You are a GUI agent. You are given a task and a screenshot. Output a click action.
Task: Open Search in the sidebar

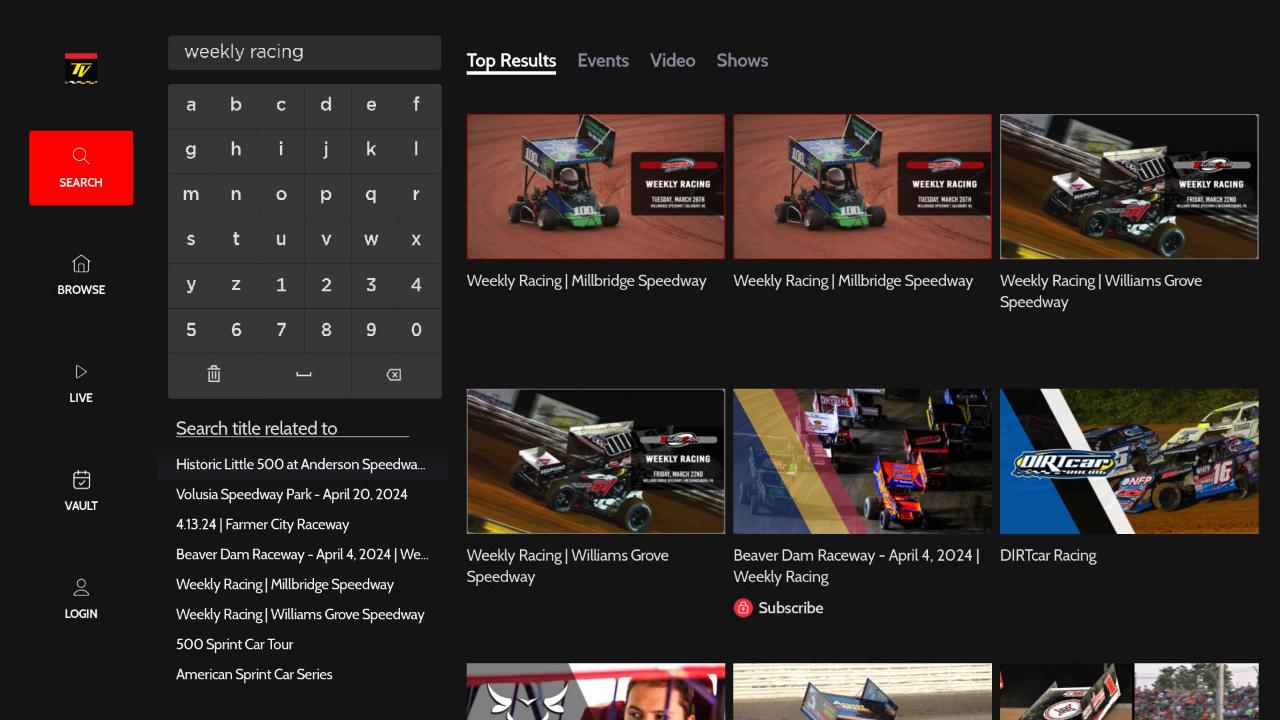click(x=81, y=168)
